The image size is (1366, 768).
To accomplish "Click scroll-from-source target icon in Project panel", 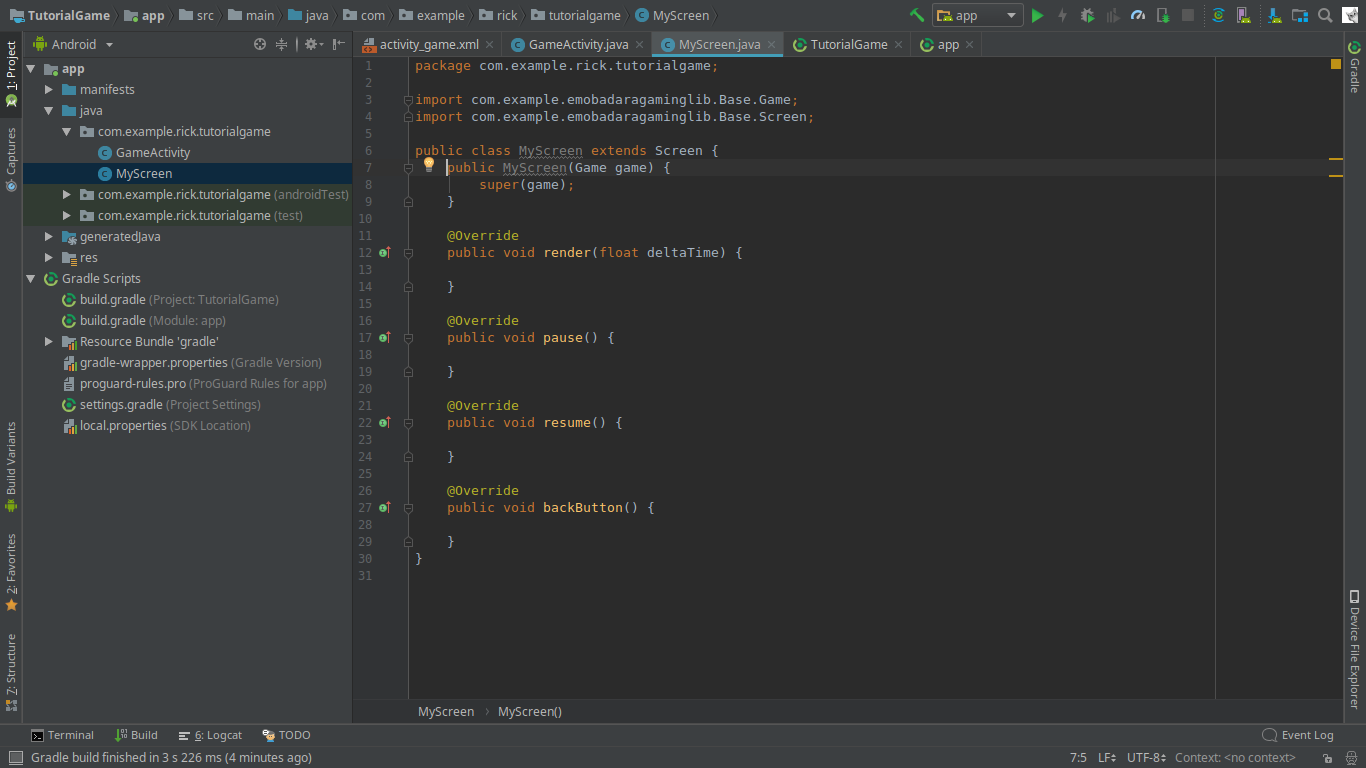I will point(260,44).
